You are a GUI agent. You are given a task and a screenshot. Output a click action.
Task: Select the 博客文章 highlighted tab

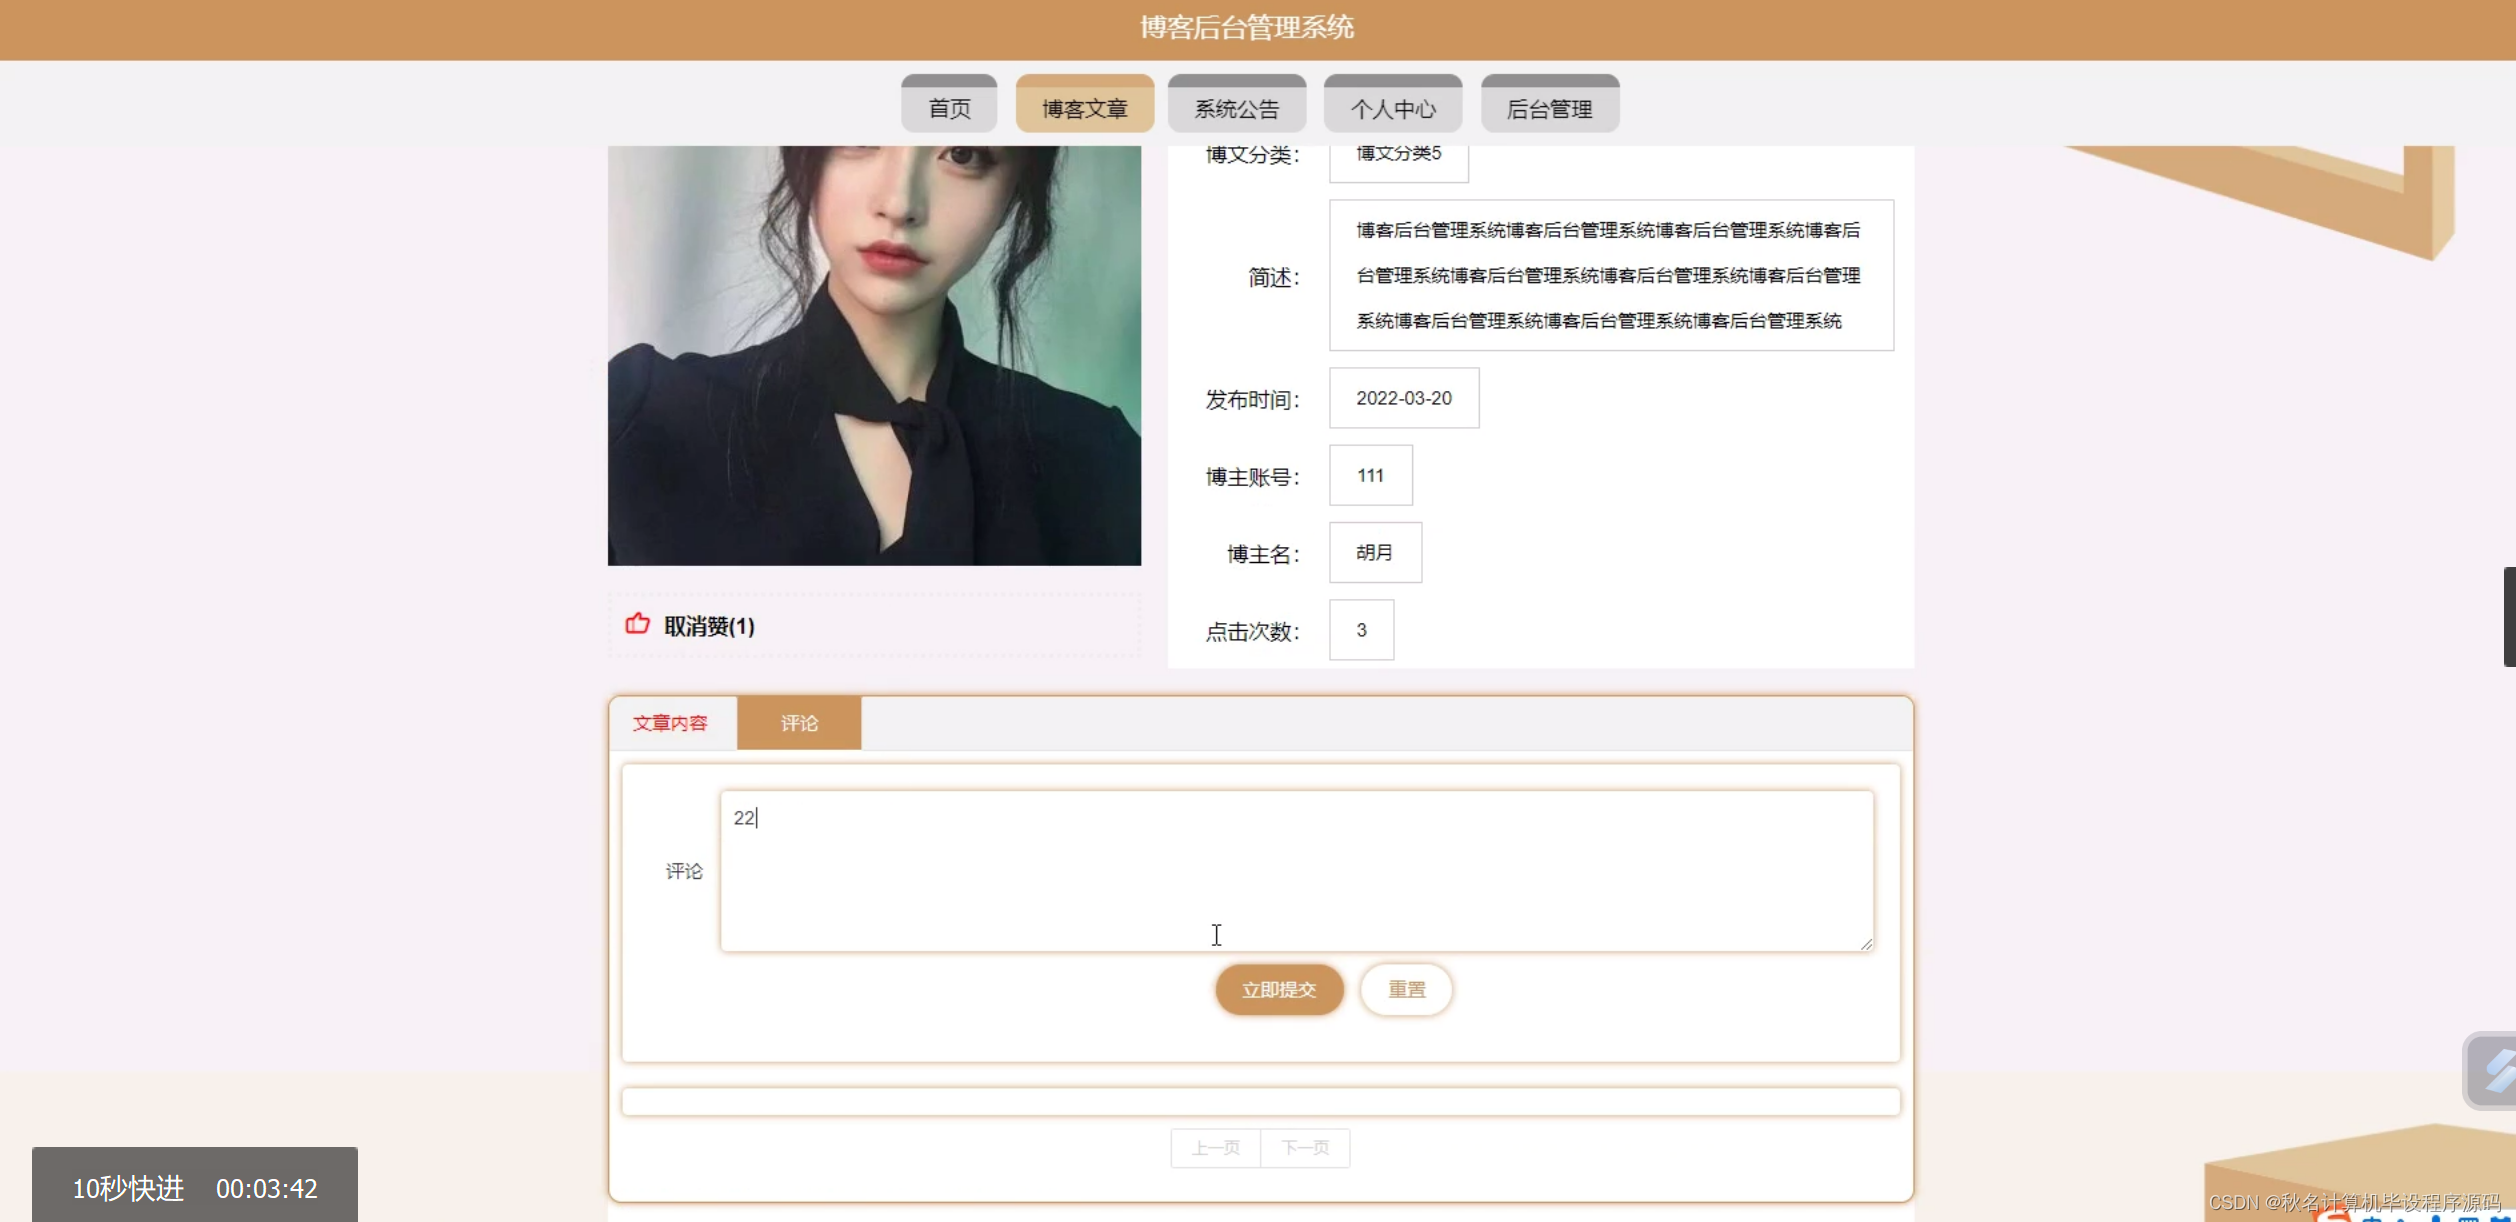(1084, 104)
